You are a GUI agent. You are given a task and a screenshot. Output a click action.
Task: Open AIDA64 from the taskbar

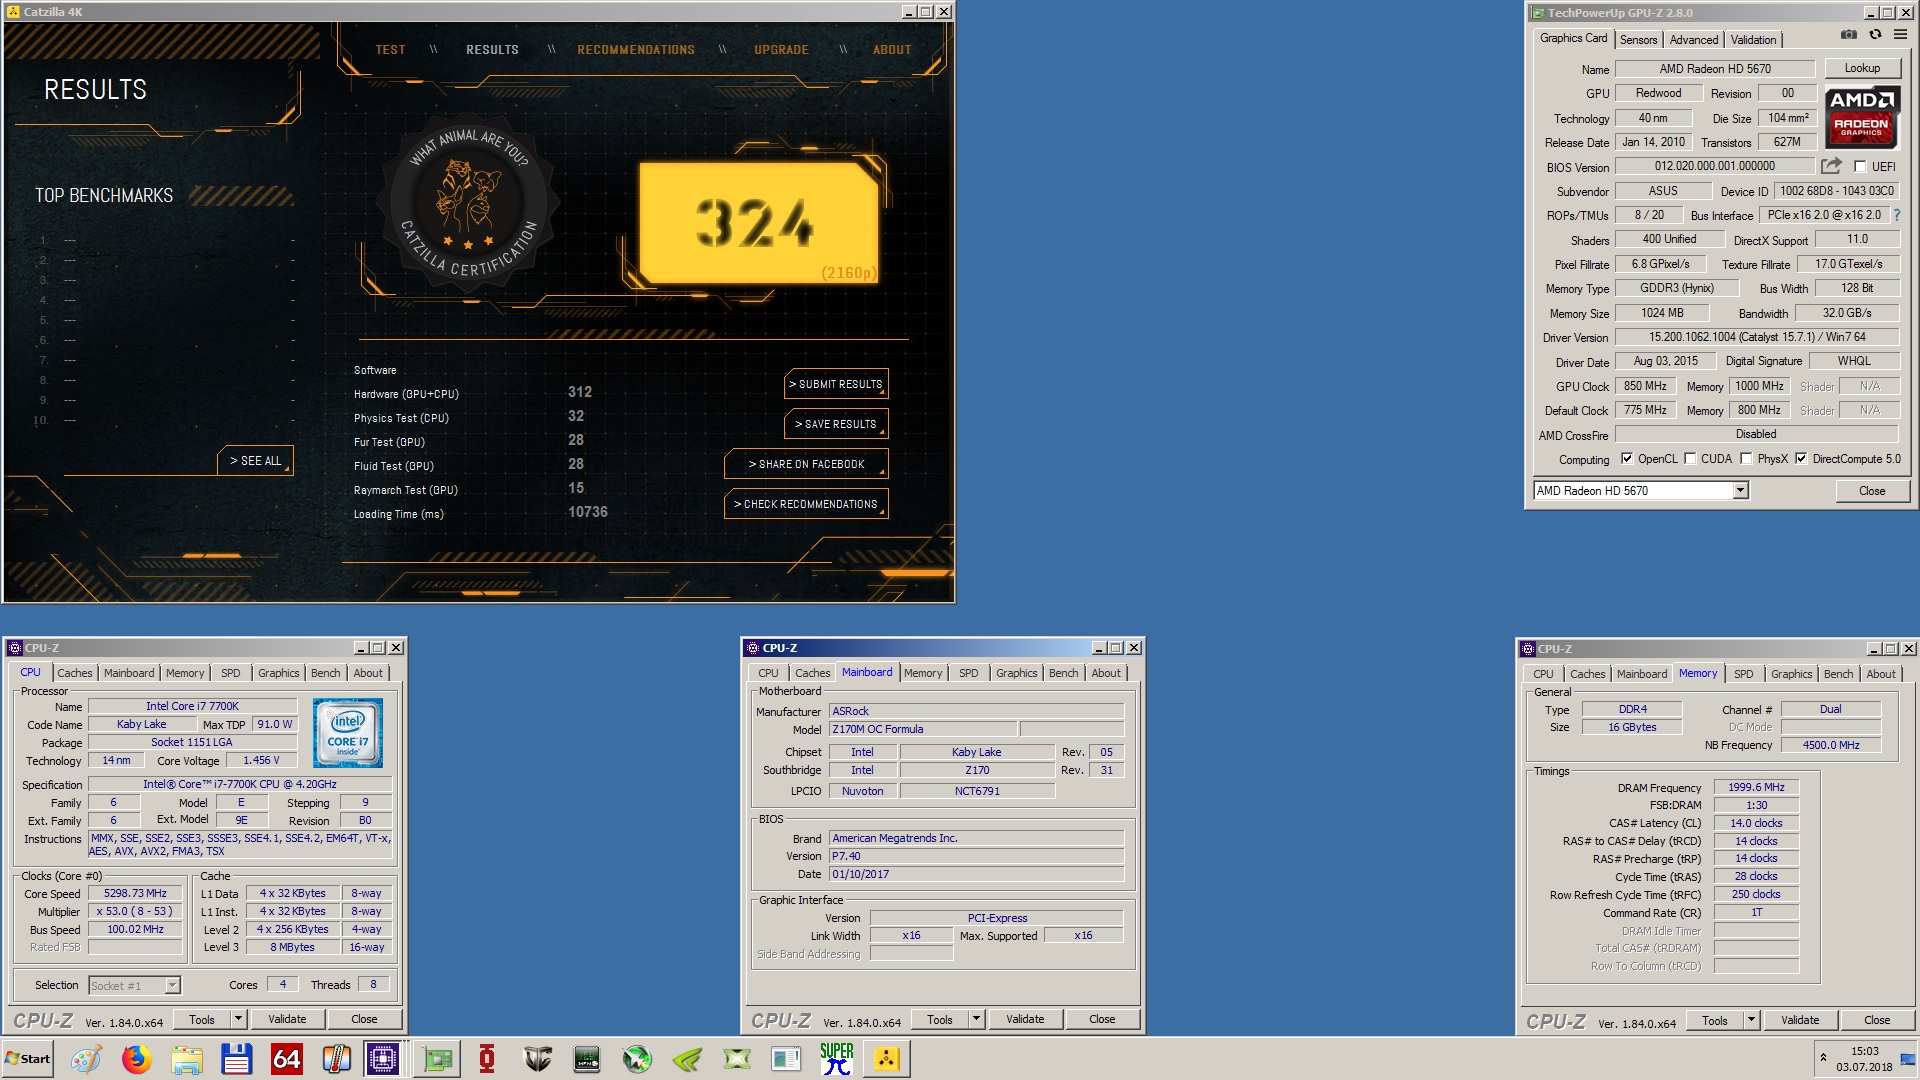(x=287, y=1059)
